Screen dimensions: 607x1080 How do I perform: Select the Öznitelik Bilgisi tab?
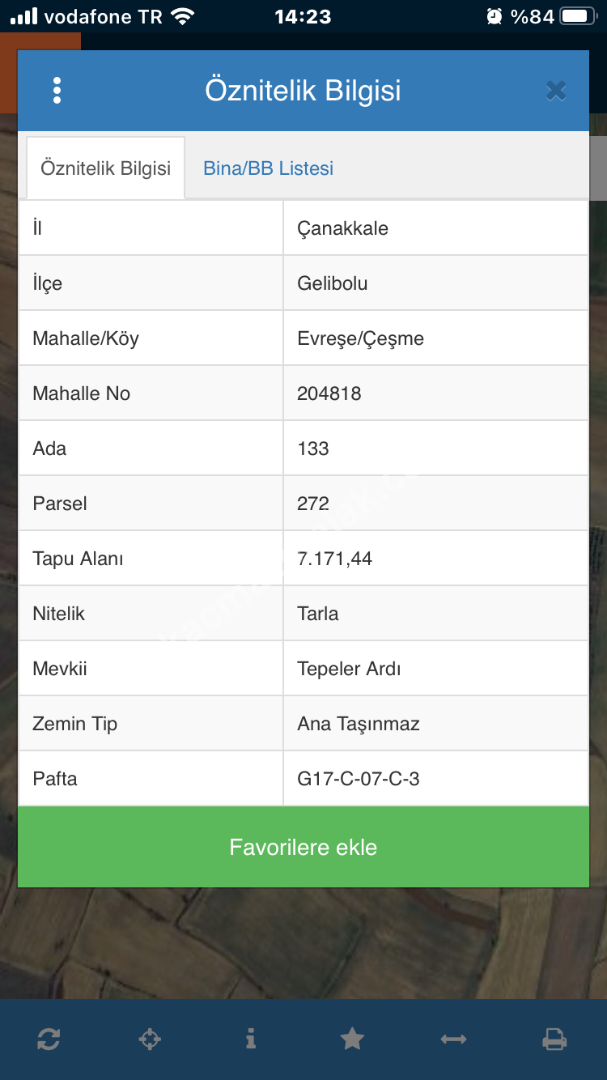click(x=105, y=169)
